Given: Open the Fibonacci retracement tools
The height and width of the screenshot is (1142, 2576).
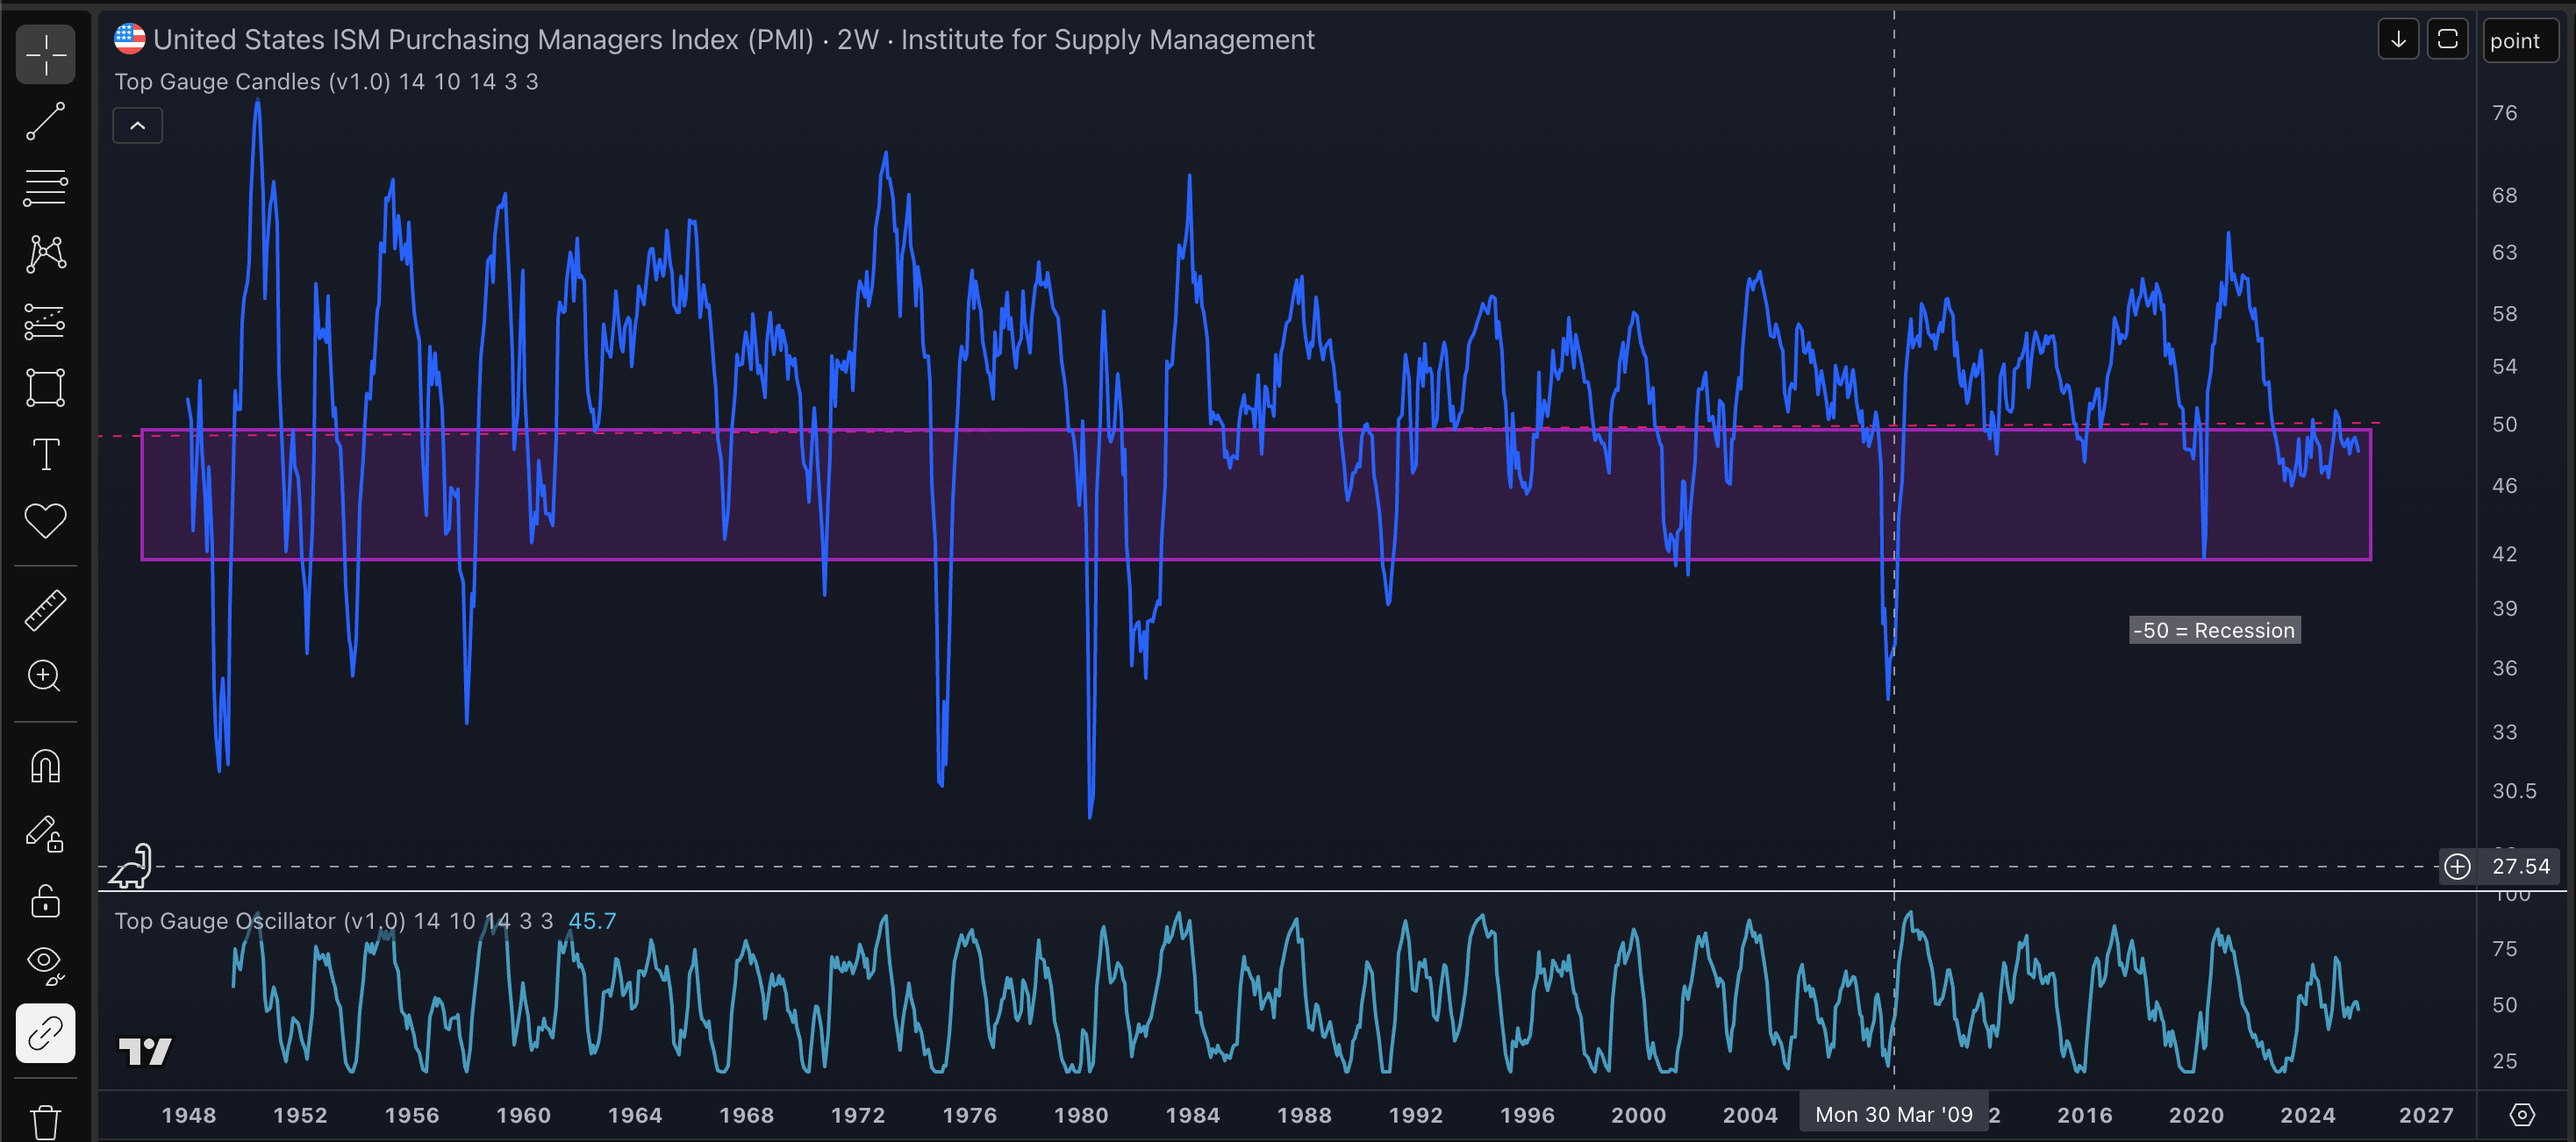Looking at the screenshot, I should [x=45, y=187].
